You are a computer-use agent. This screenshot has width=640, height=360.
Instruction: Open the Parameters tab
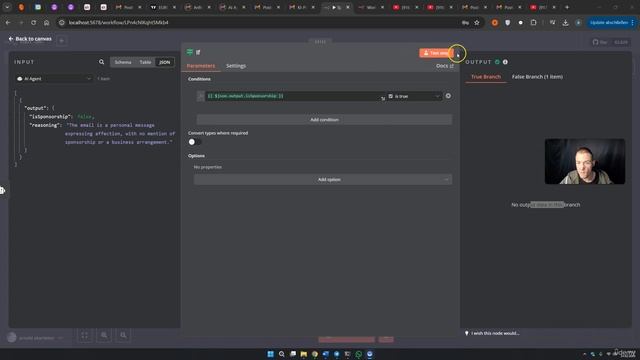(x=200, y=66)
